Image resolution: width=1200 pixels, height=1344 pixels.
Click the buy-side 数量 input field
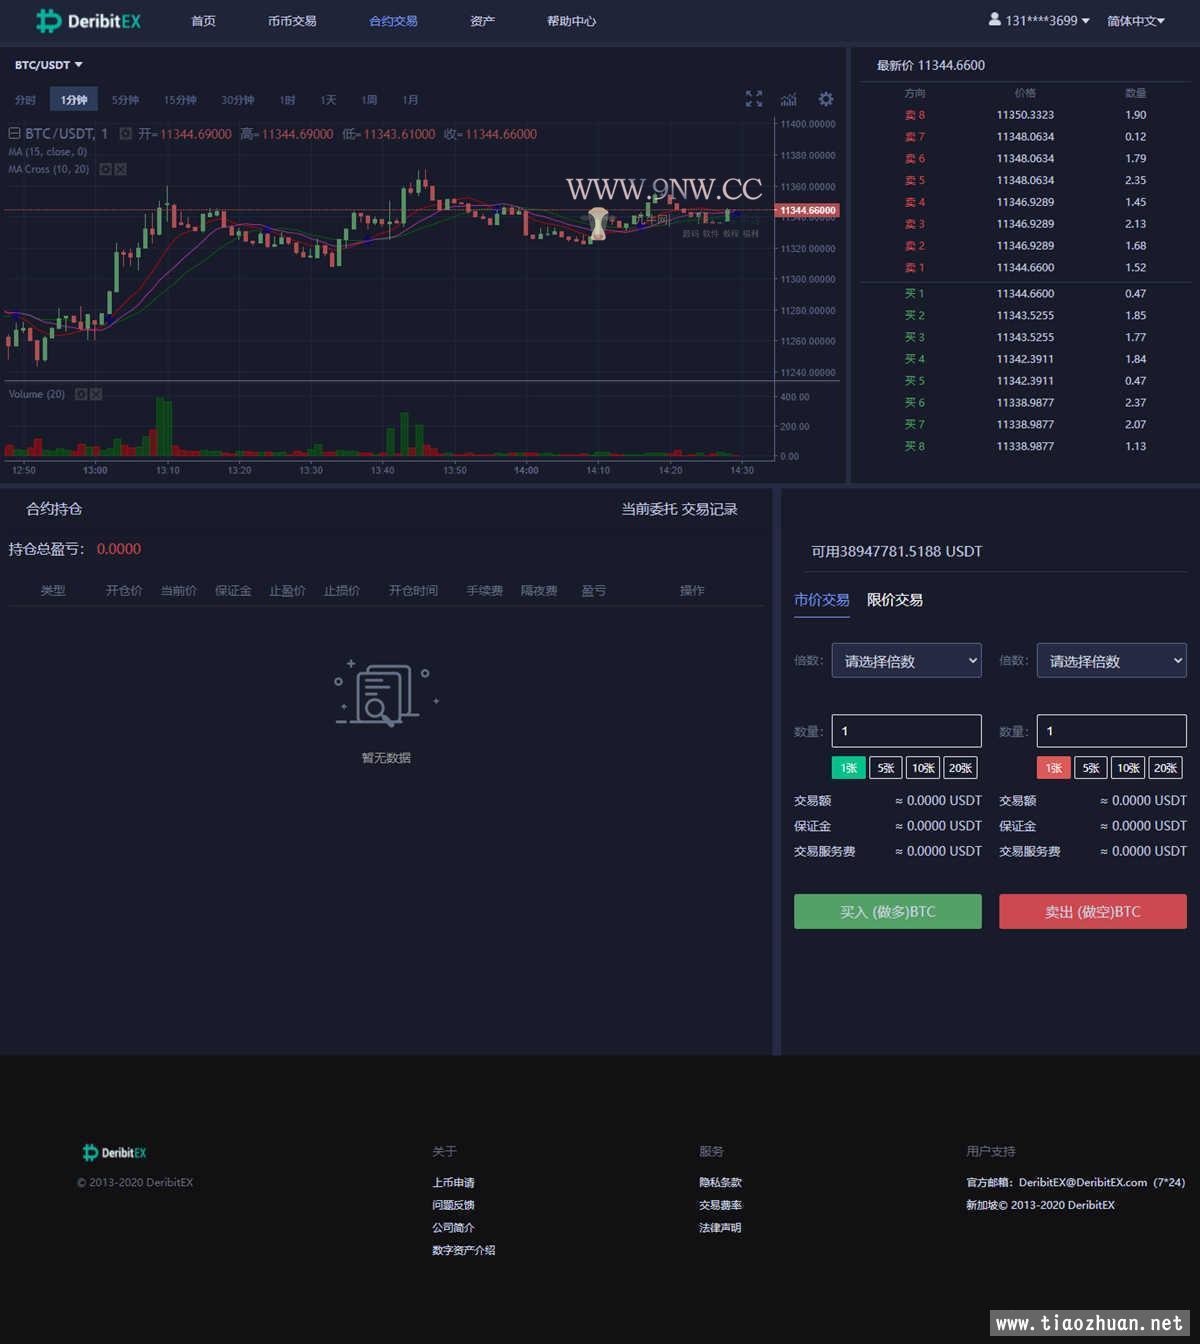pos(907,731)
